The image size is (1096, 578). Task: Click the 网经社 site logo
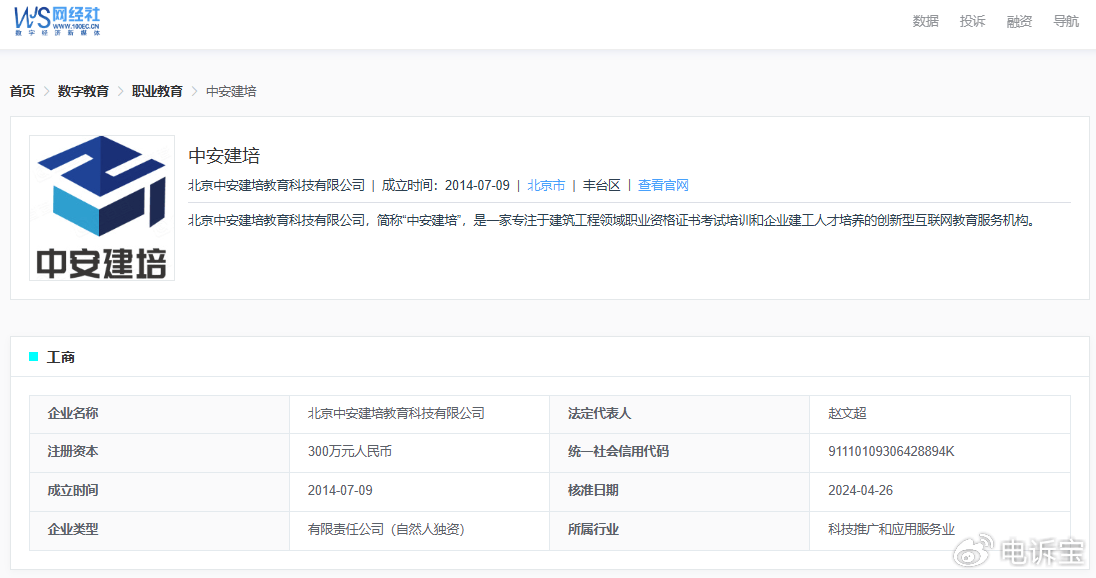(57, 21)
